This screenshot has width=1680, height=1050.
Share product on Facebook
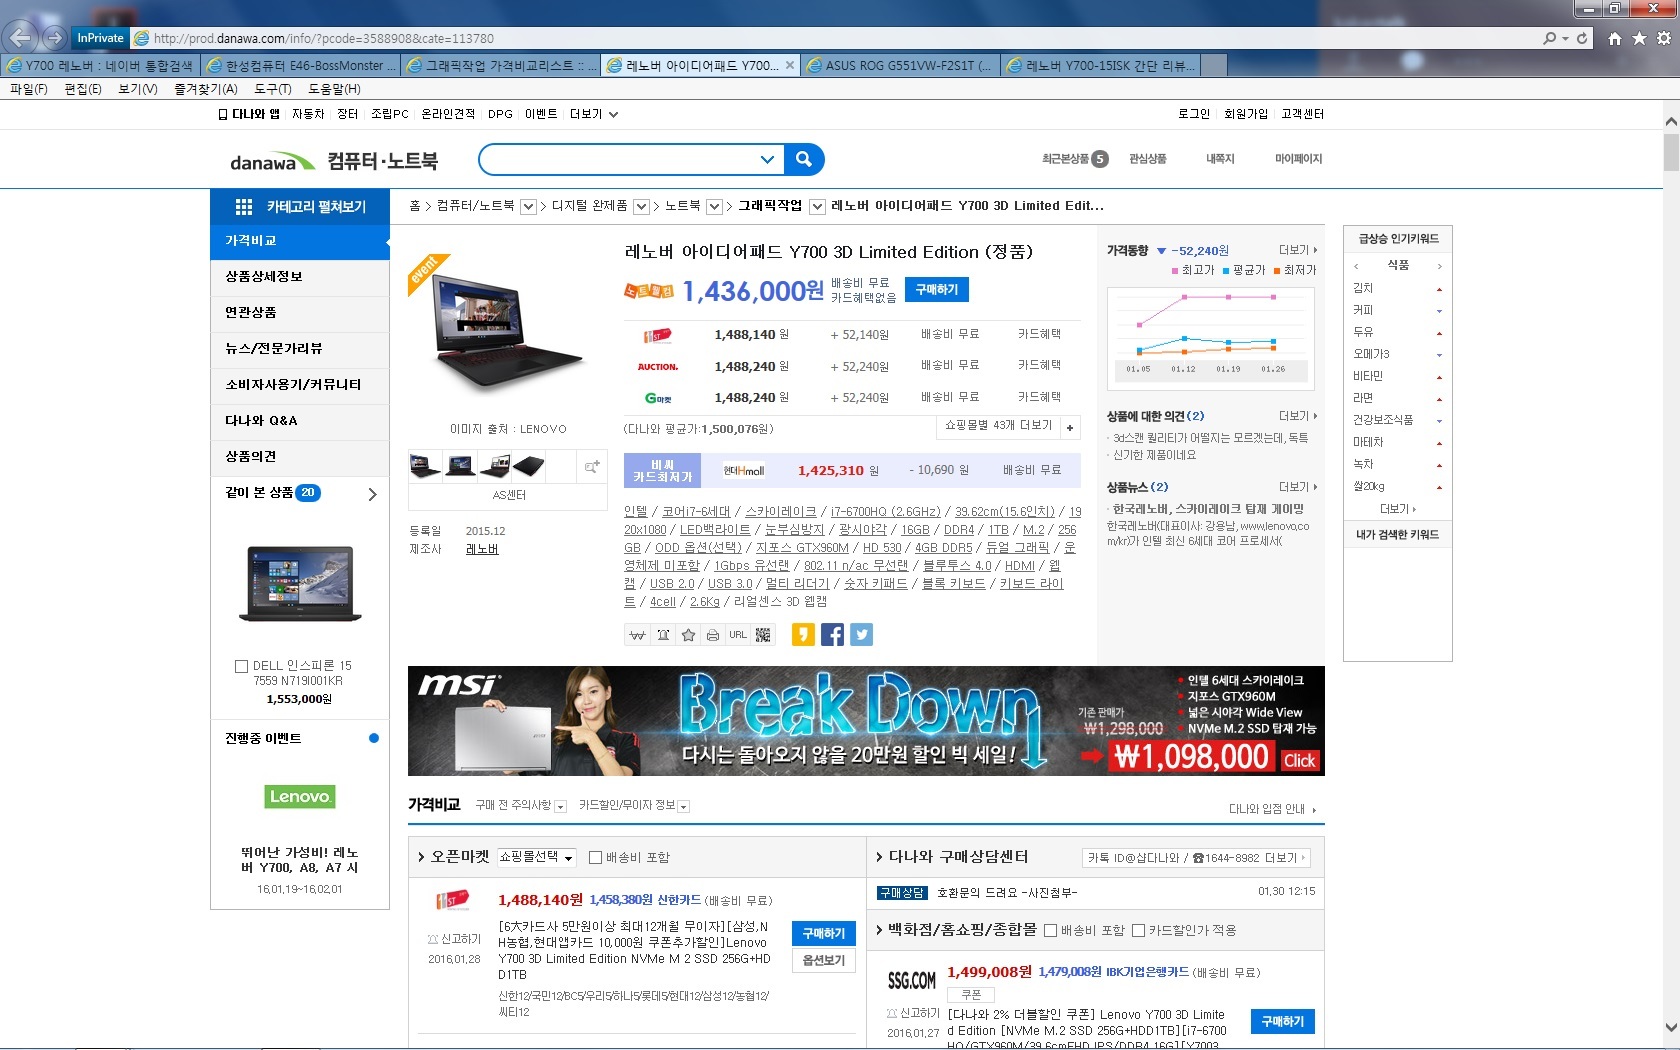tap(832, 635)
